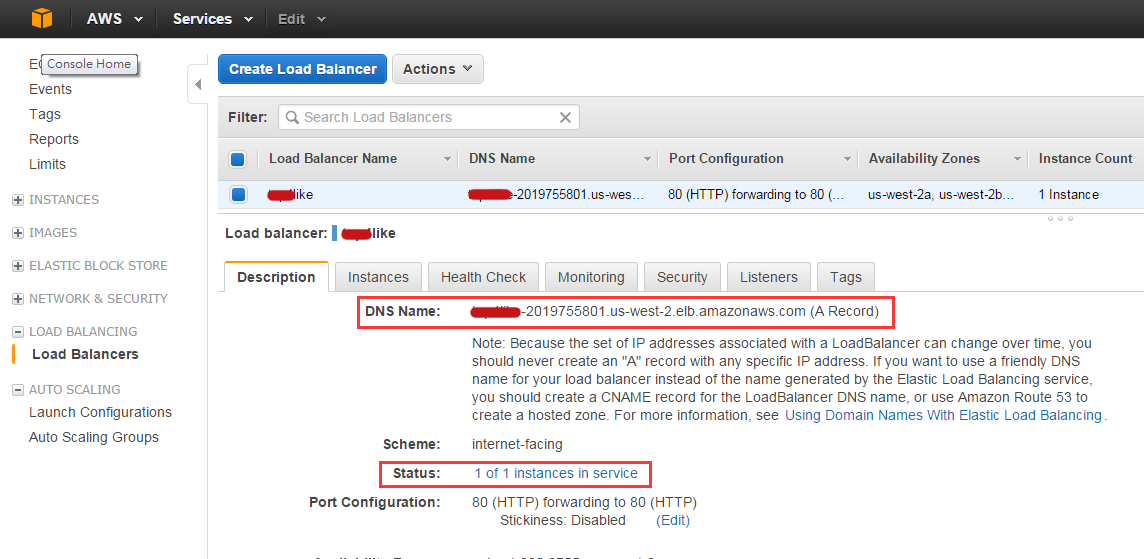Viewport: 1144px width, 559px height.
Task: Clear the filter with the X icon
Action: [x=565, y=117]
